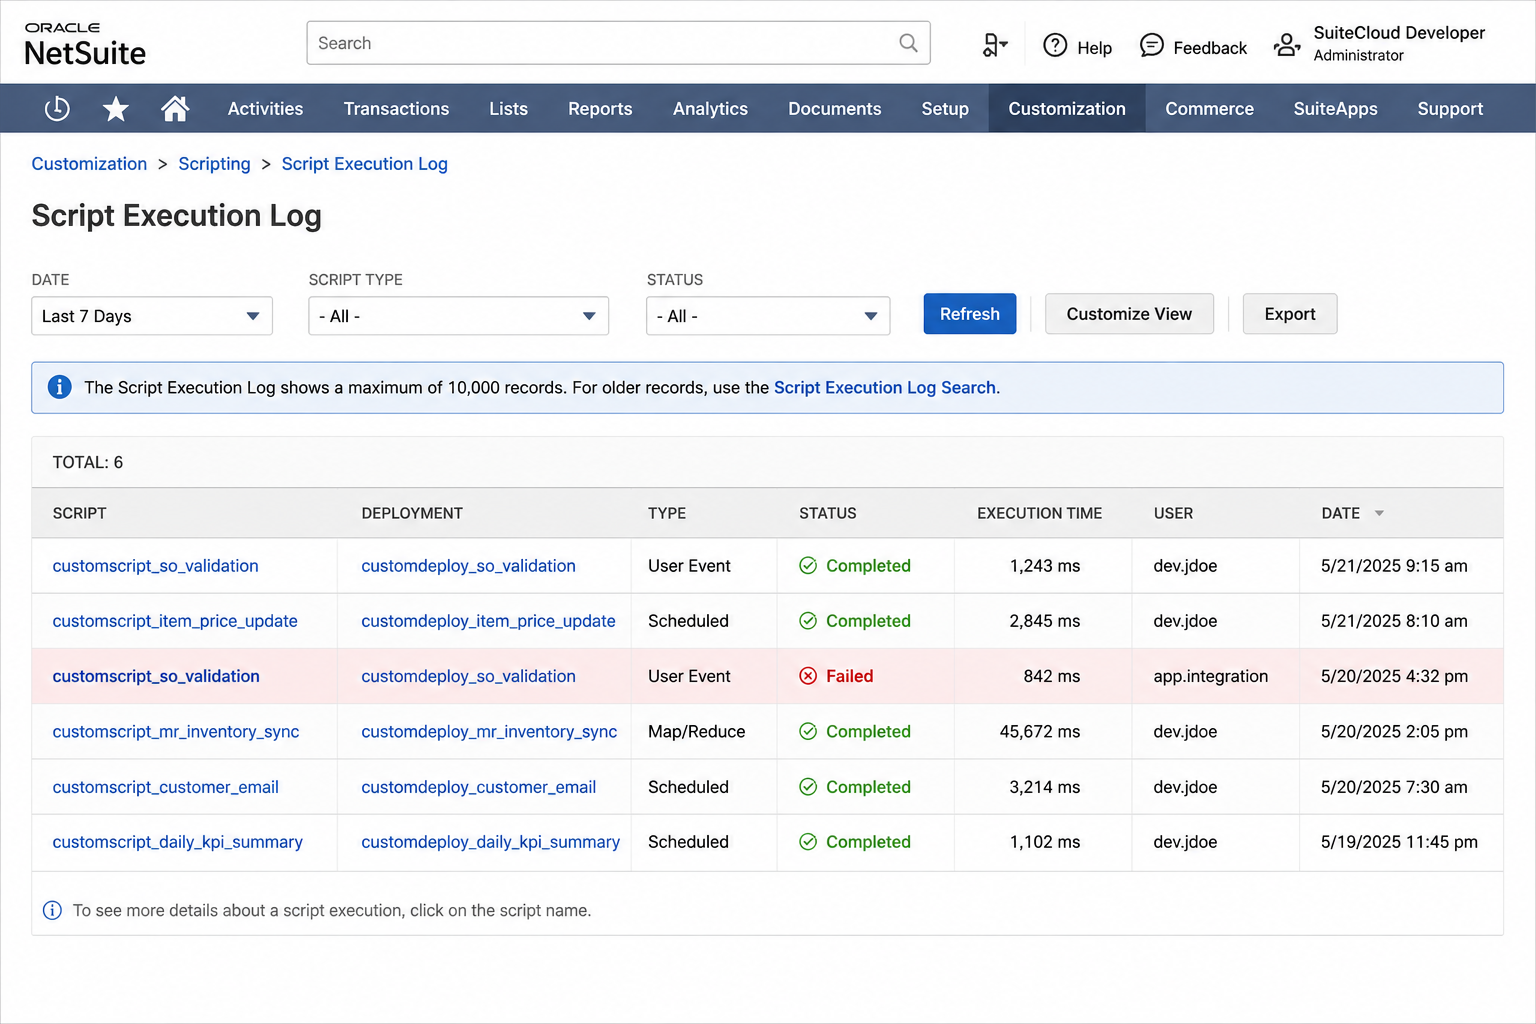Viewport: 1536px width, 1024px height.
Task: Click Completed check icon for Map/Reduce row
Action: (x=808, y=732)
